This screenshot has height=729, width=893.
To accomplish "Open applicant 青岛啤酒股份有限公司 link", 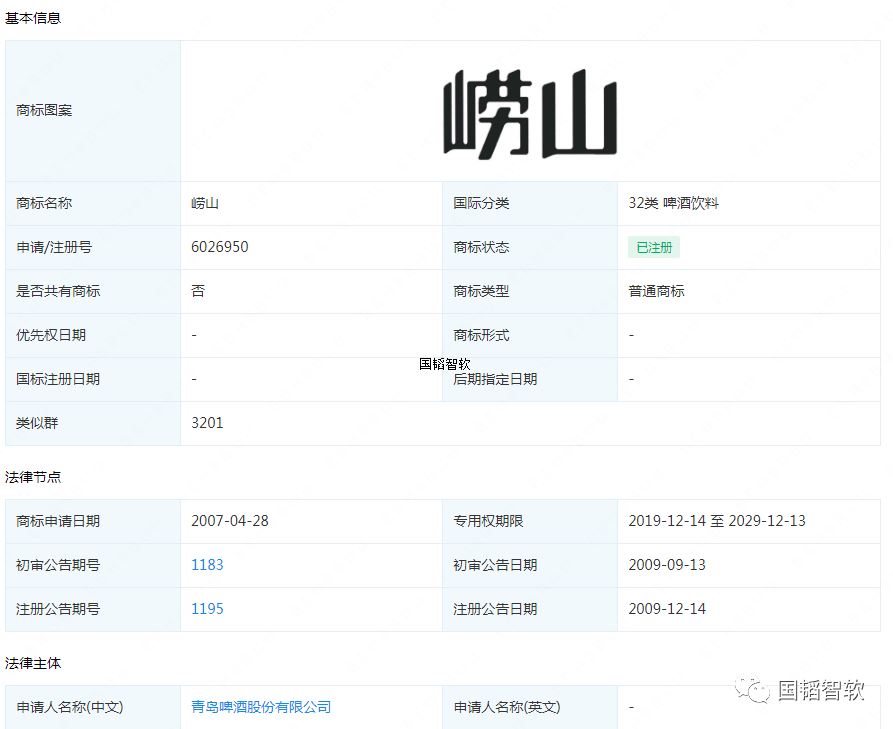I will [261, 707].
